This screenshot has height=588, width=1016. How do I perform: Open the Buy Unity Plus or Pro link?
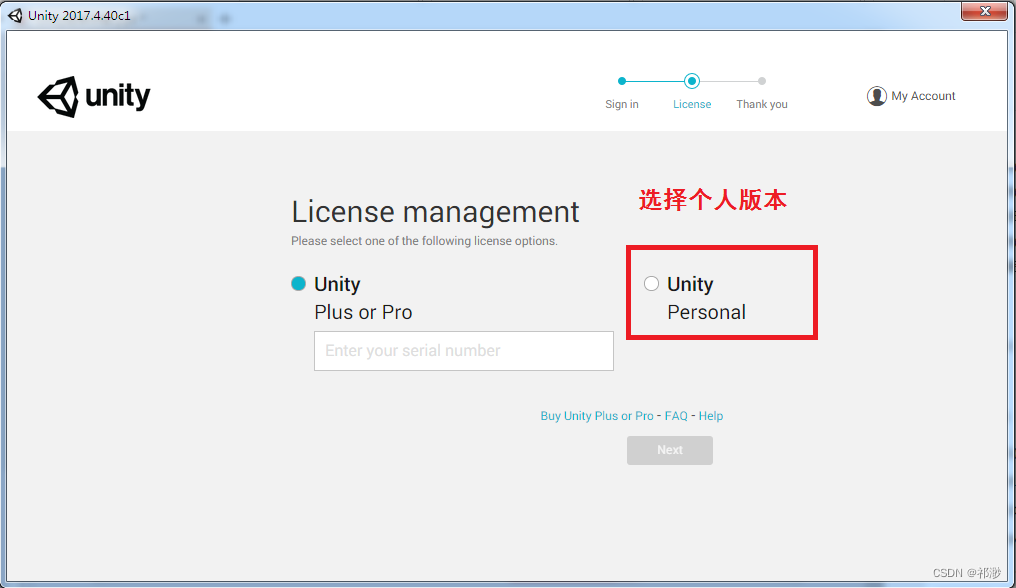tap(597, 416)
